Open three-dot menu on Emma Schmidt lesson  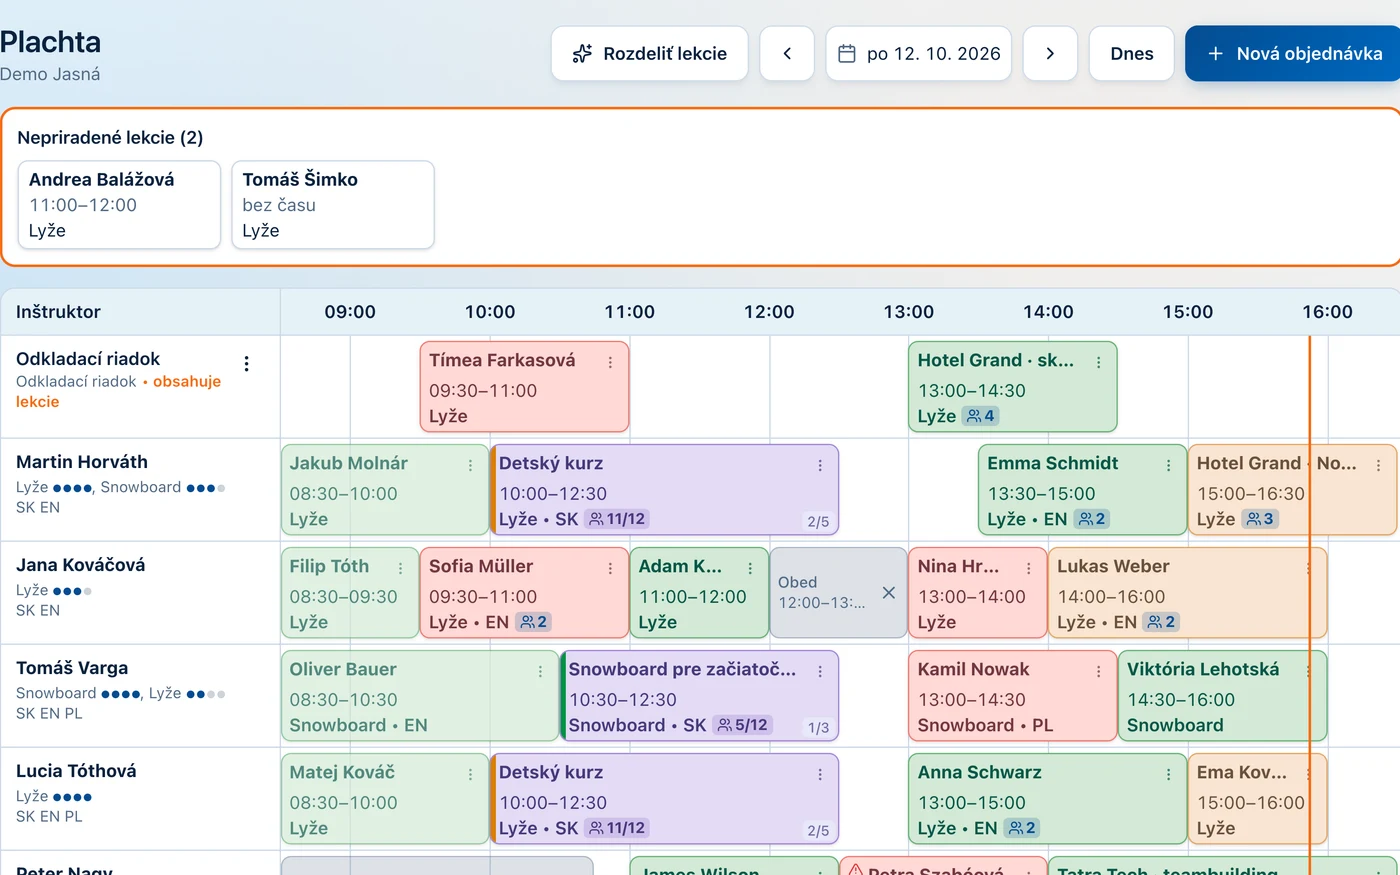click(1168, 465)
